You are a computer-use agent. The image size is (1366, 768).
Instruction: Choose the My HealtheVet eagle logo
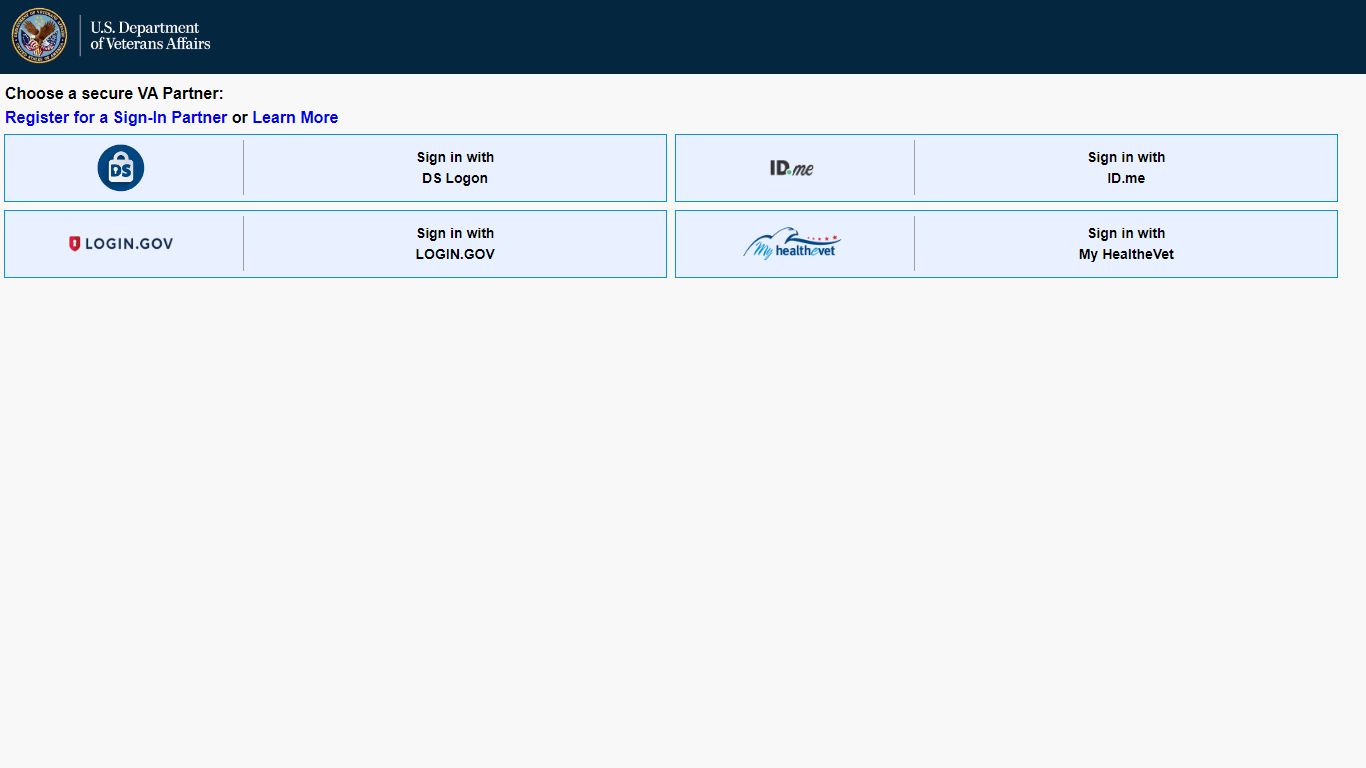coord(792,244)
